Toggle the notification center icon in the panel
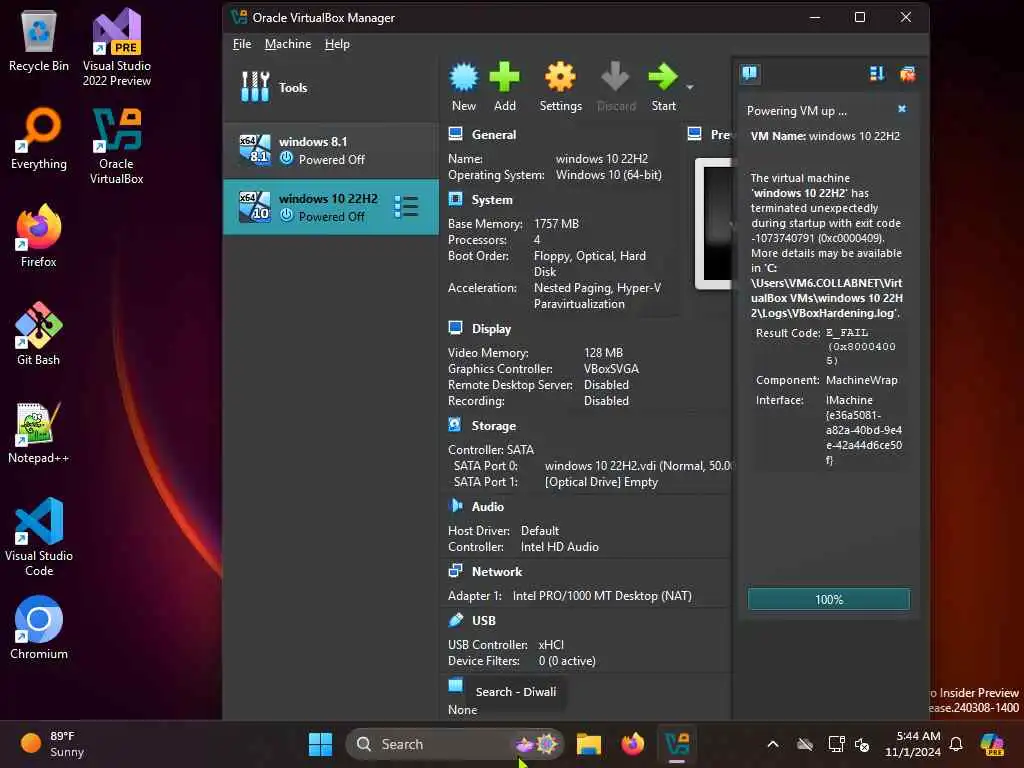This screenshot has height=768, width=1024. [x=750, y=74]
